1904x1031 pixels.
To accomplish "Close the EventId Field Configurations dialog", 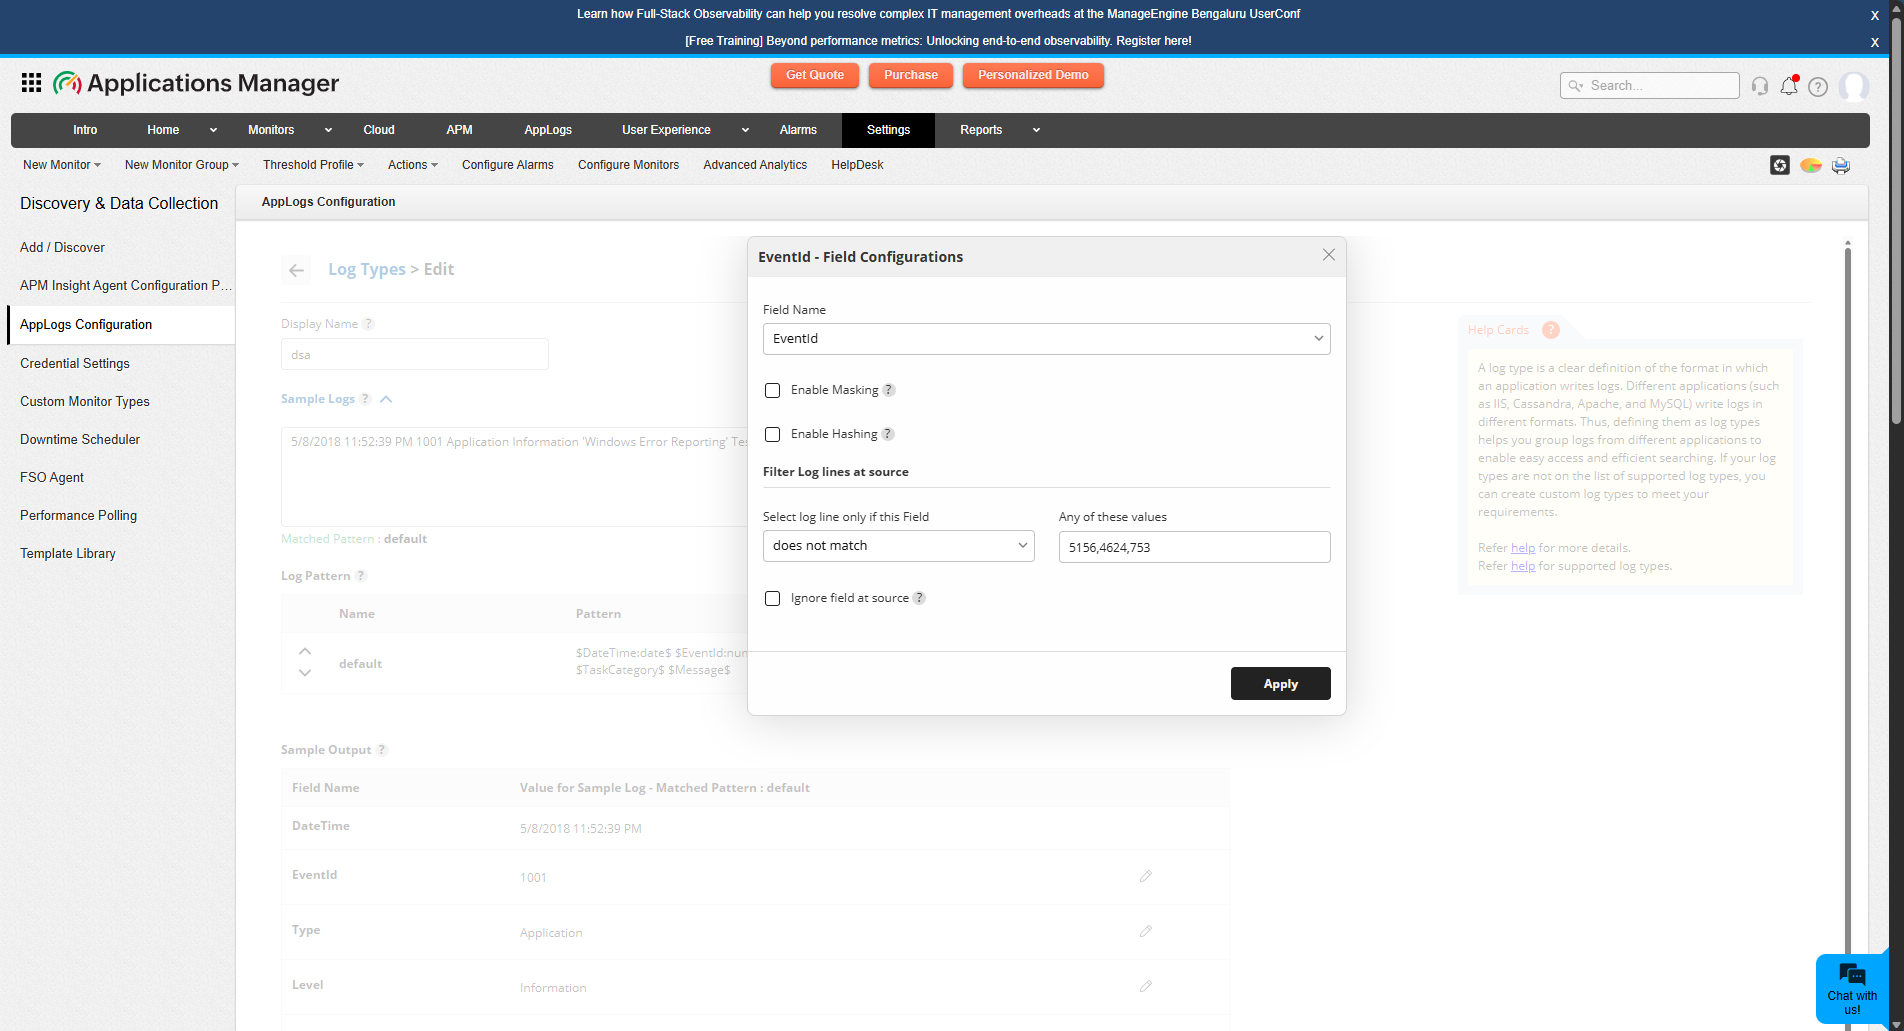I will click(x=1328, y=255).
